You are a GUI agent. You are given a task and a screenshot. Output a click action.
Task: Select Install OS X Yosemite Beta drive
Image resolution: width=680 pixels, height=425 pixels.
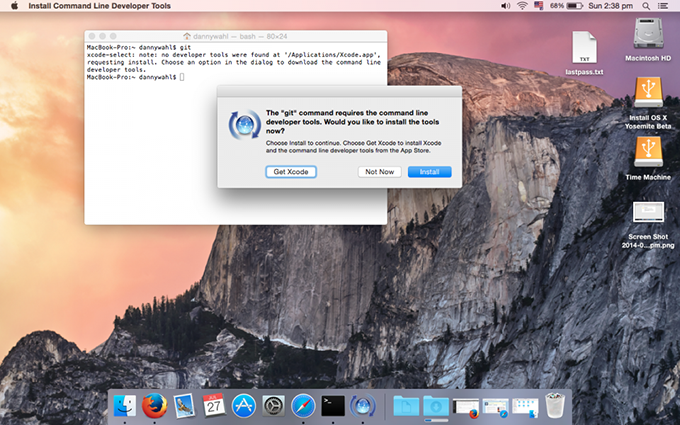pos(648,103)
